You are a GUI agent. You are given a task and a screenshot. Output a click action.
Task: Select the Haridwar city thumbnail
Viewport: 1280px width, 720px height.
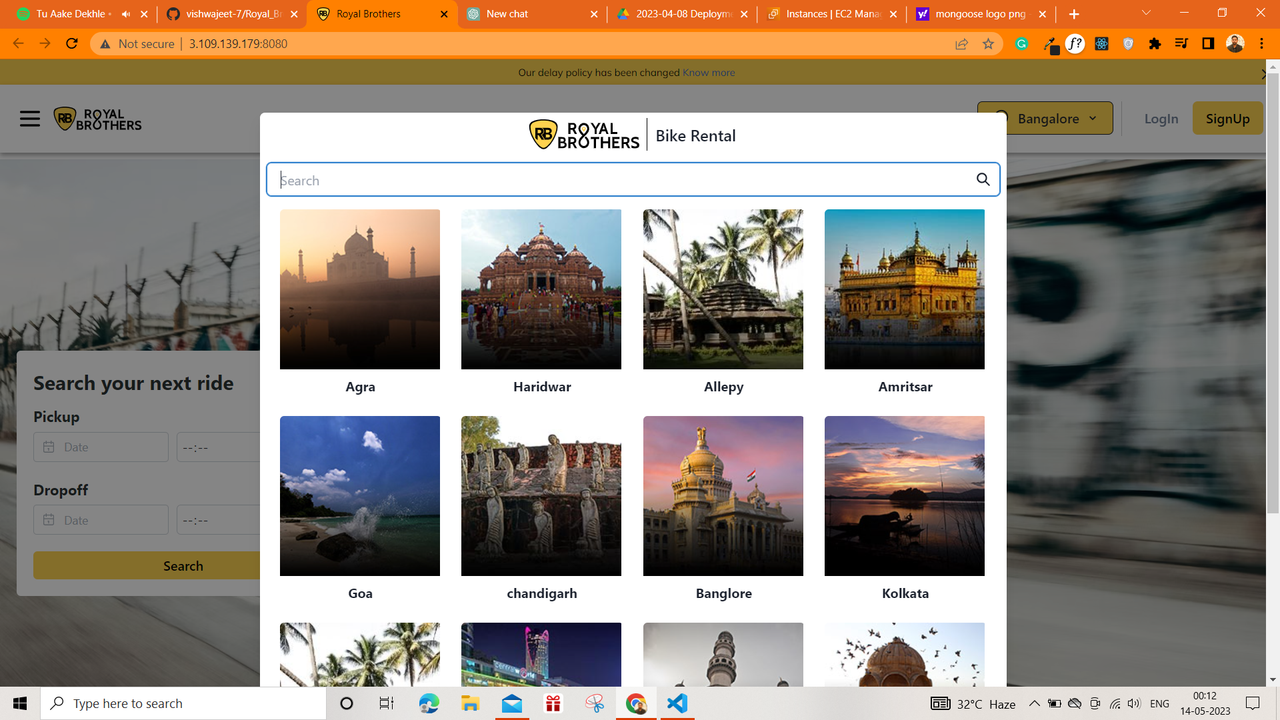[541, 289]
